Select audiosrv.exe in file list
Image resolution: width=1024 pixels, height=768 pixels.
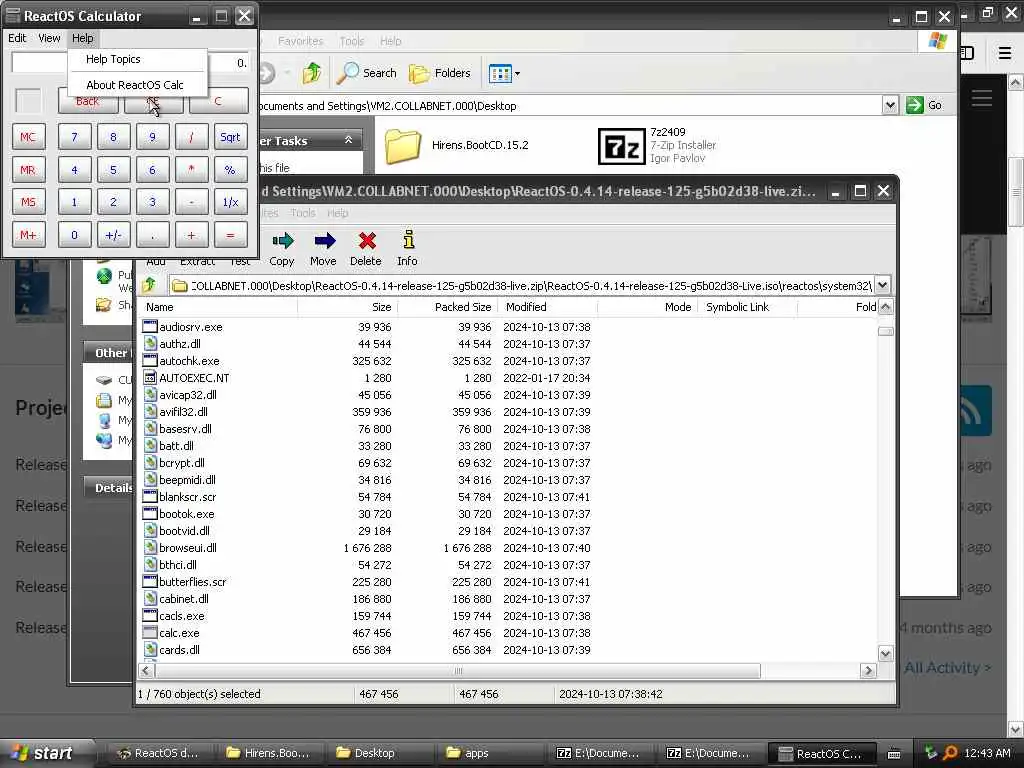pyautogui.click(x=191, y=327)
